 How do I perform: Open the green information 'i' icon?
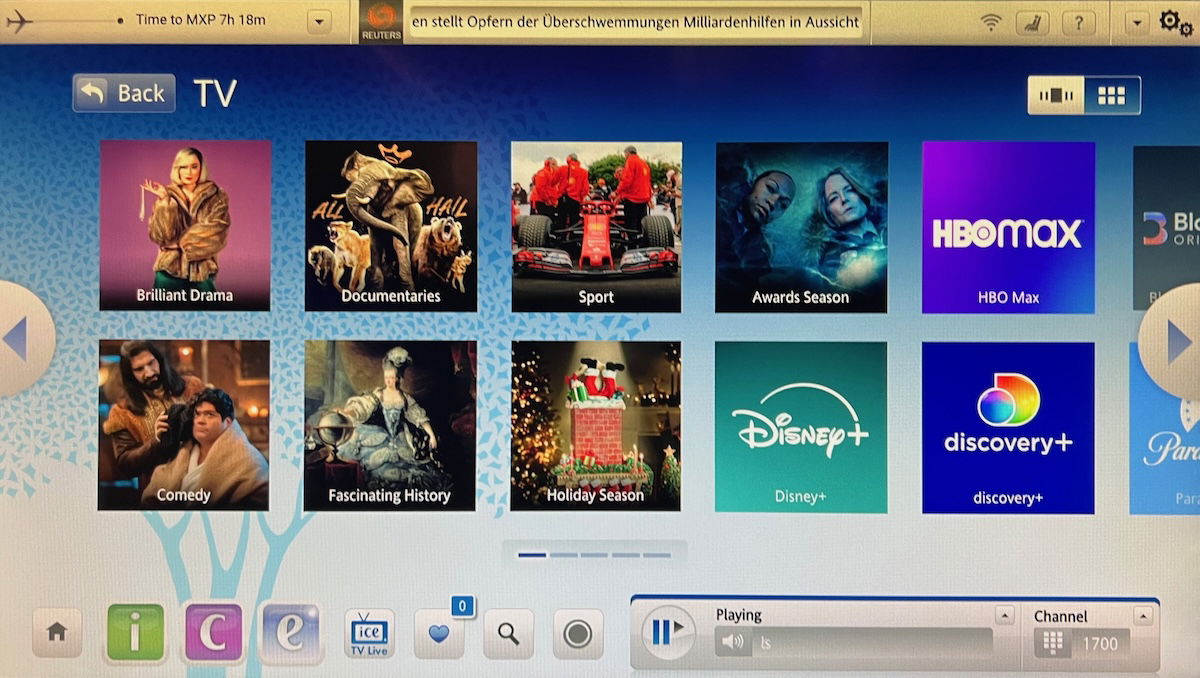point(135,633)
